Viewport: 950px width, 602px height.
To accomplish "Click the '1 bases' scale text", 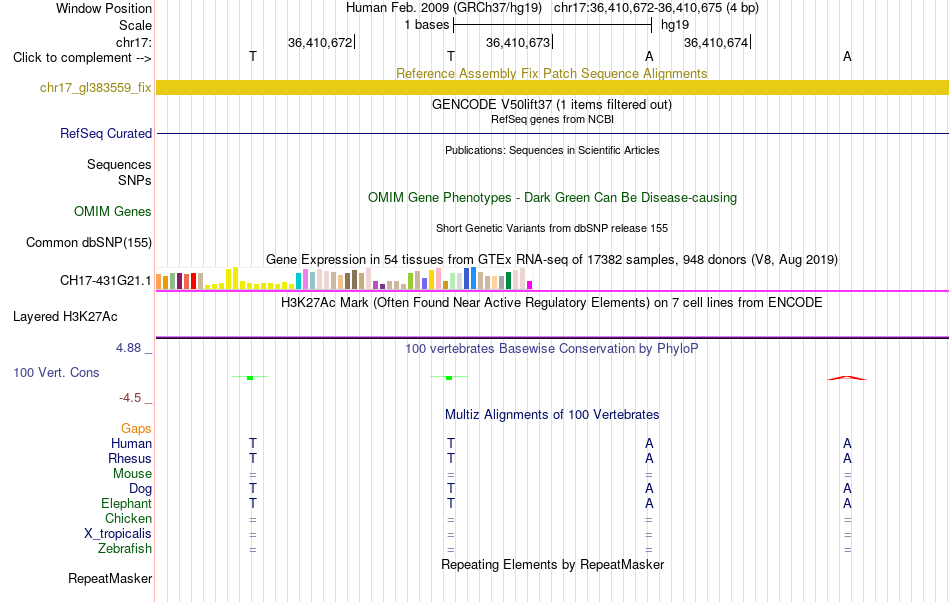I will [x=427, y=25].
